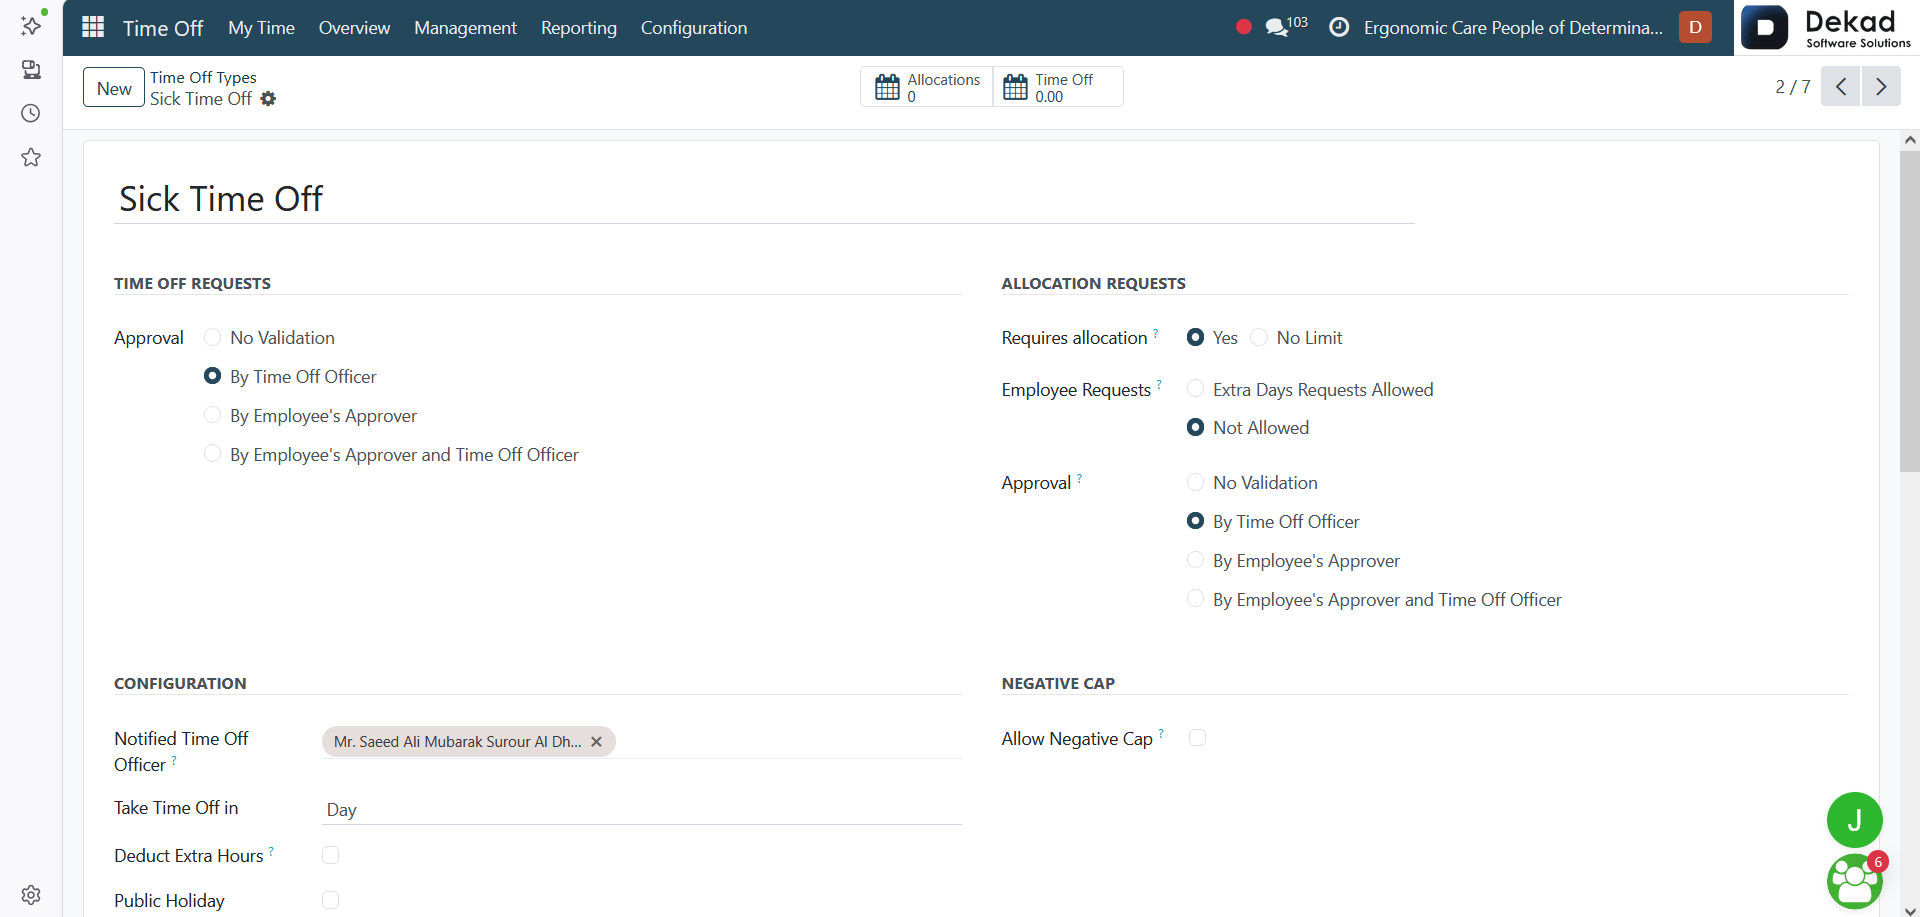This screenshot has width=1920, height=917.
Task: Open the star favorites icon in left sidebar
Action: (x=31, y=157)
